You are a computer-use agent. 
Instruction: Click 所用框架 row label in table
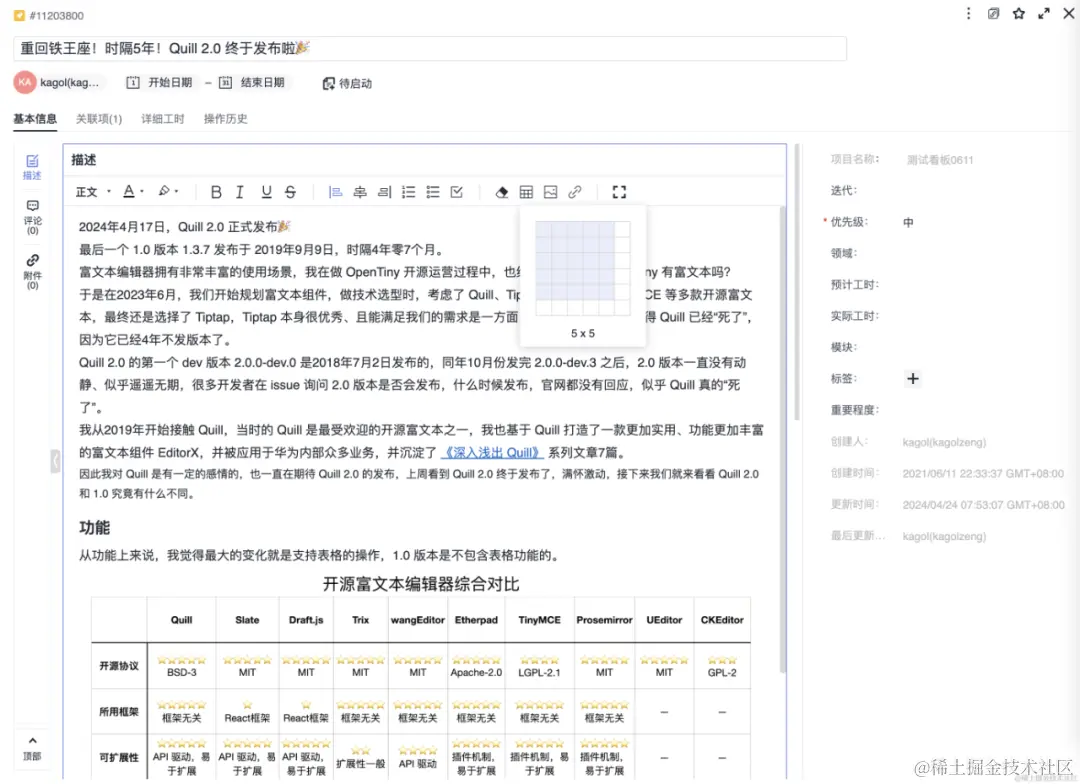click(118, 712)
